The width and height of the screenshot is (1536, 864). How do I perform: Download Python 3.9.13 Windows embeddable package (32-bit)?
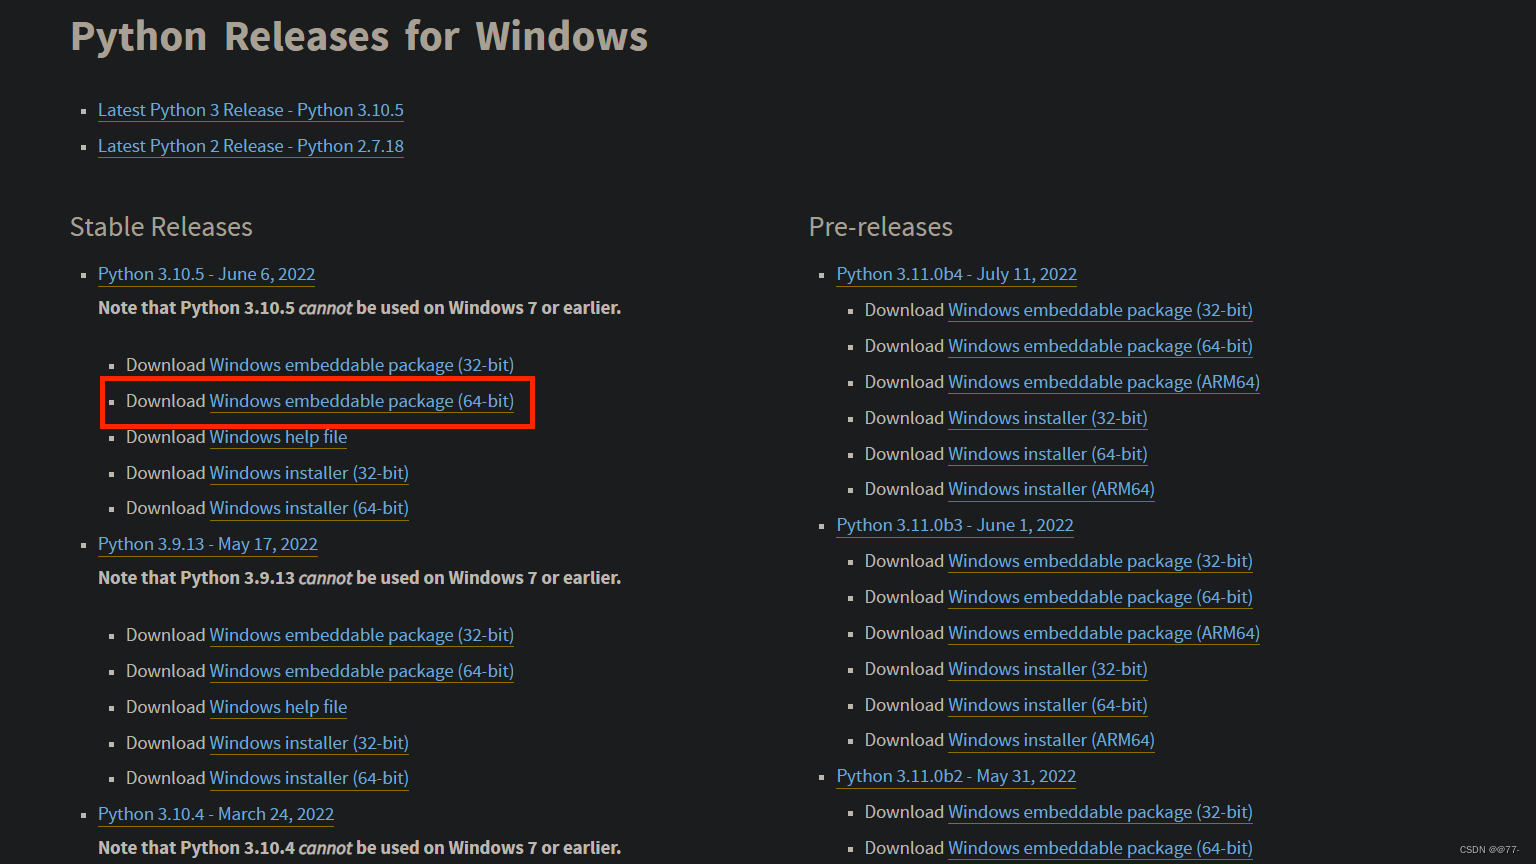click(361, 635)
